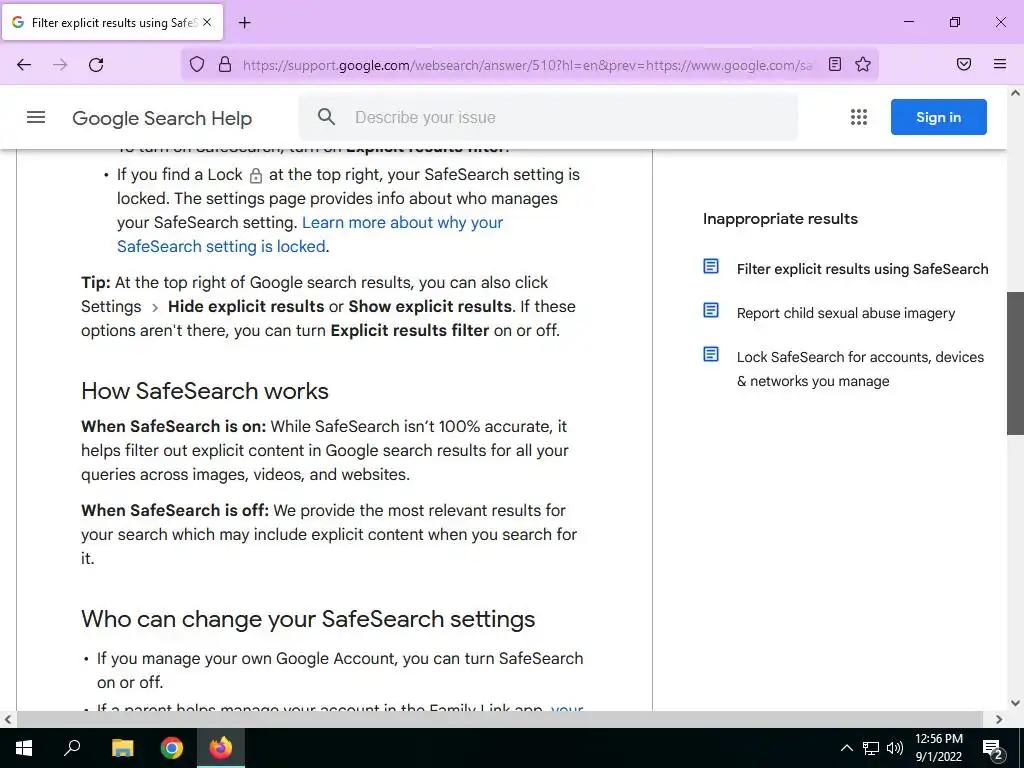Viewport: 1024px width, 768px height.
Task: Click the search magnifier icon in the help bar
Action: click(327, 117)
